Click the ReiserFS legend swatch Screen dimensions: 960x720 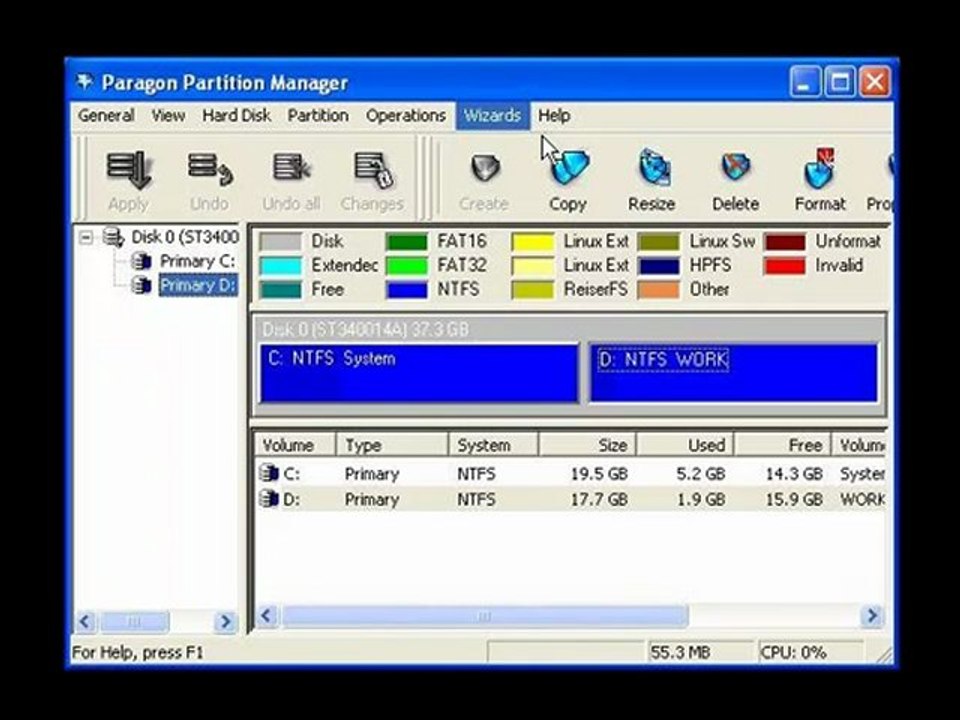533,290
